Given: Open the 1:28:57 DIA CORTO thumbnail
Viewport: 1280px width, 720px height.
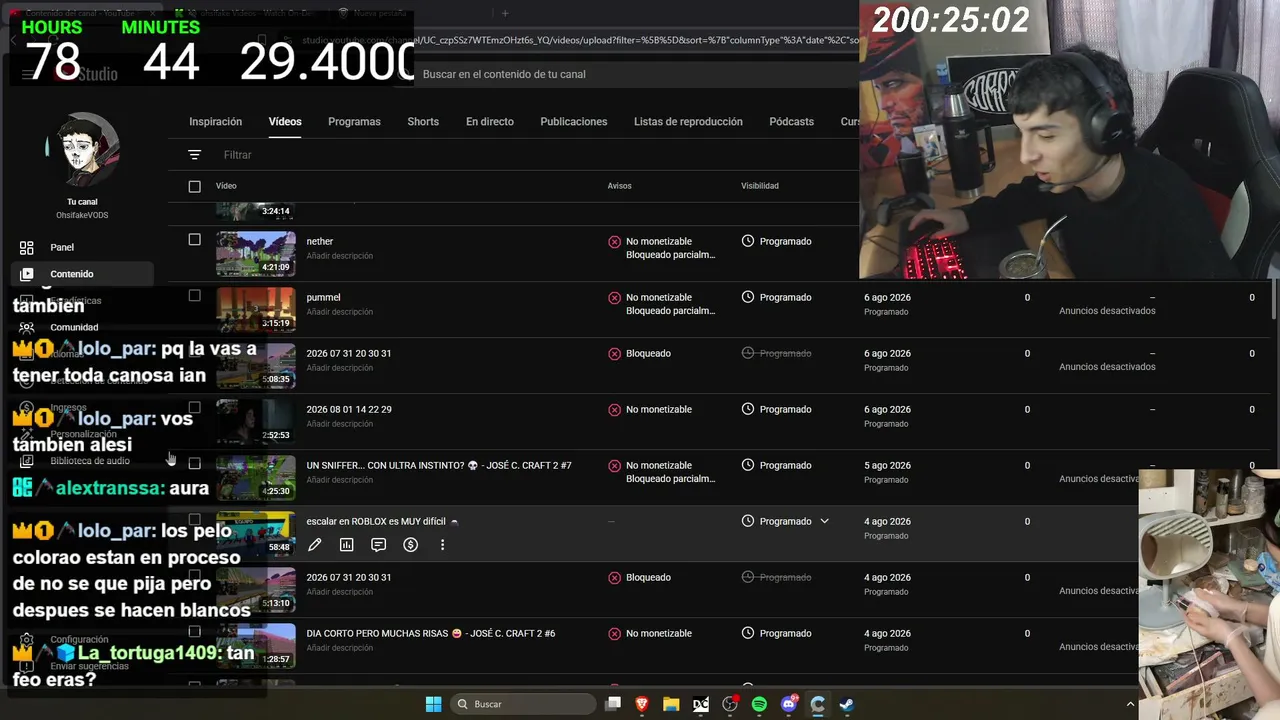Looking at the screenshot, I should point(256,646).
